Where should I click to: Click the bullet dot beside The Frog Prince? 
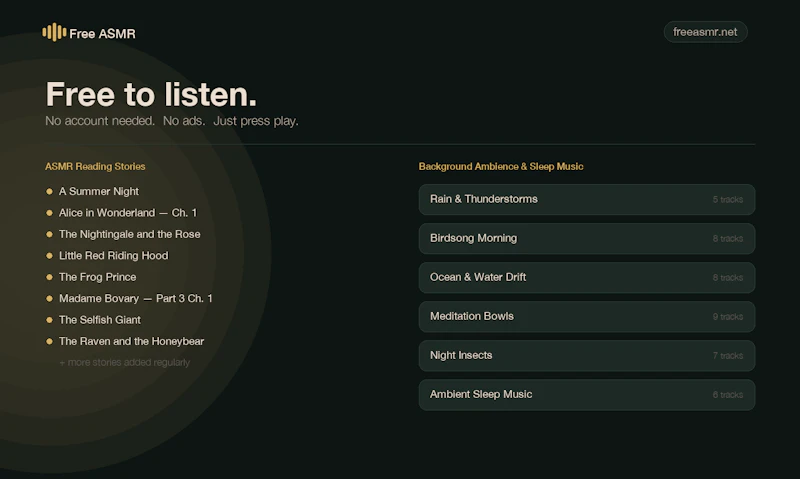[x=49, y=277]
